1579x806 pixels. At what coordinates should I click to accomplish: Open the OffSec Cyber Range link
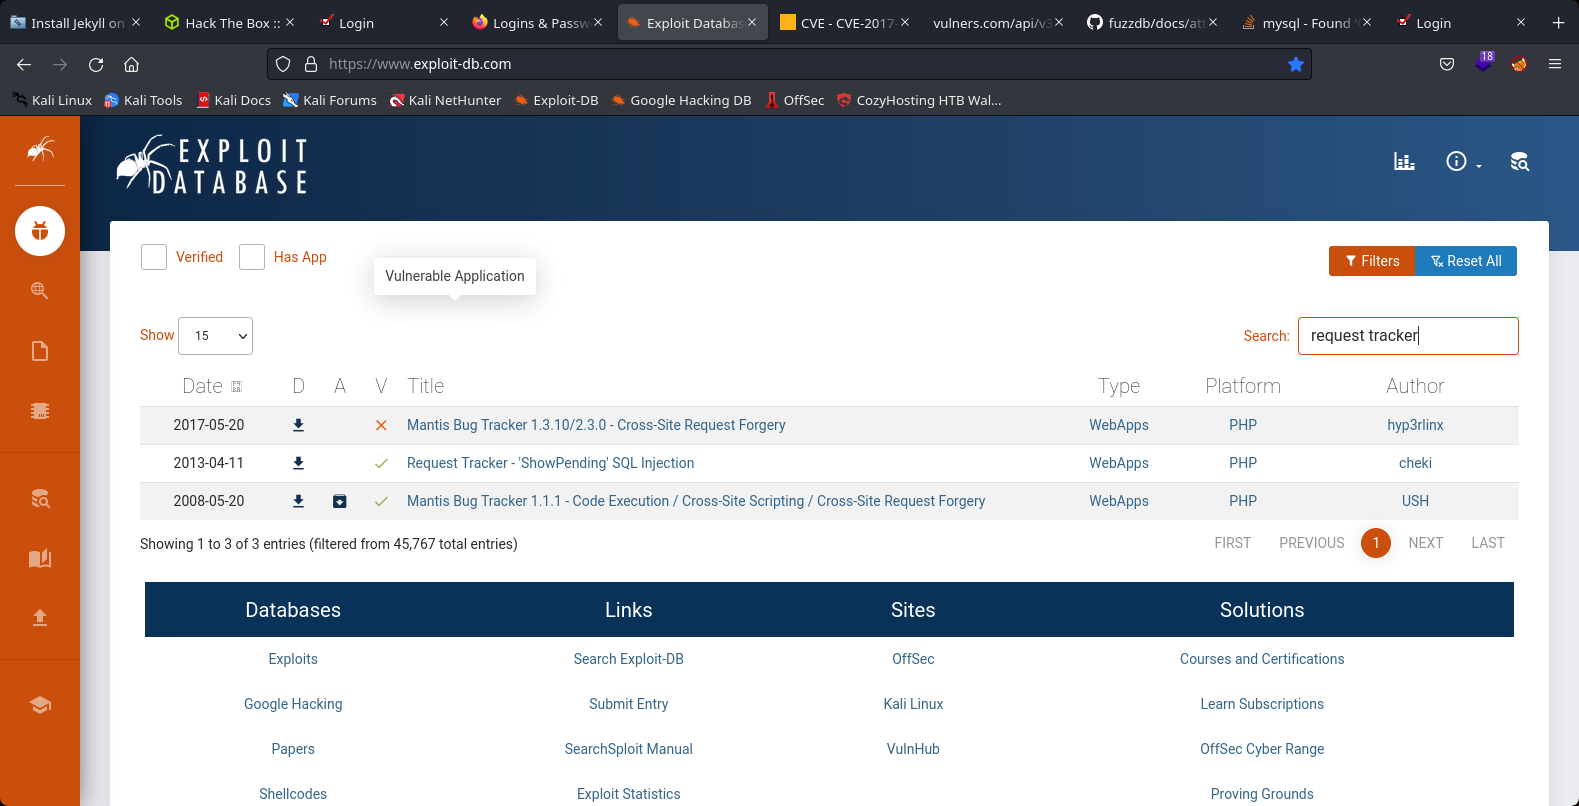(x=1262, y=749)
